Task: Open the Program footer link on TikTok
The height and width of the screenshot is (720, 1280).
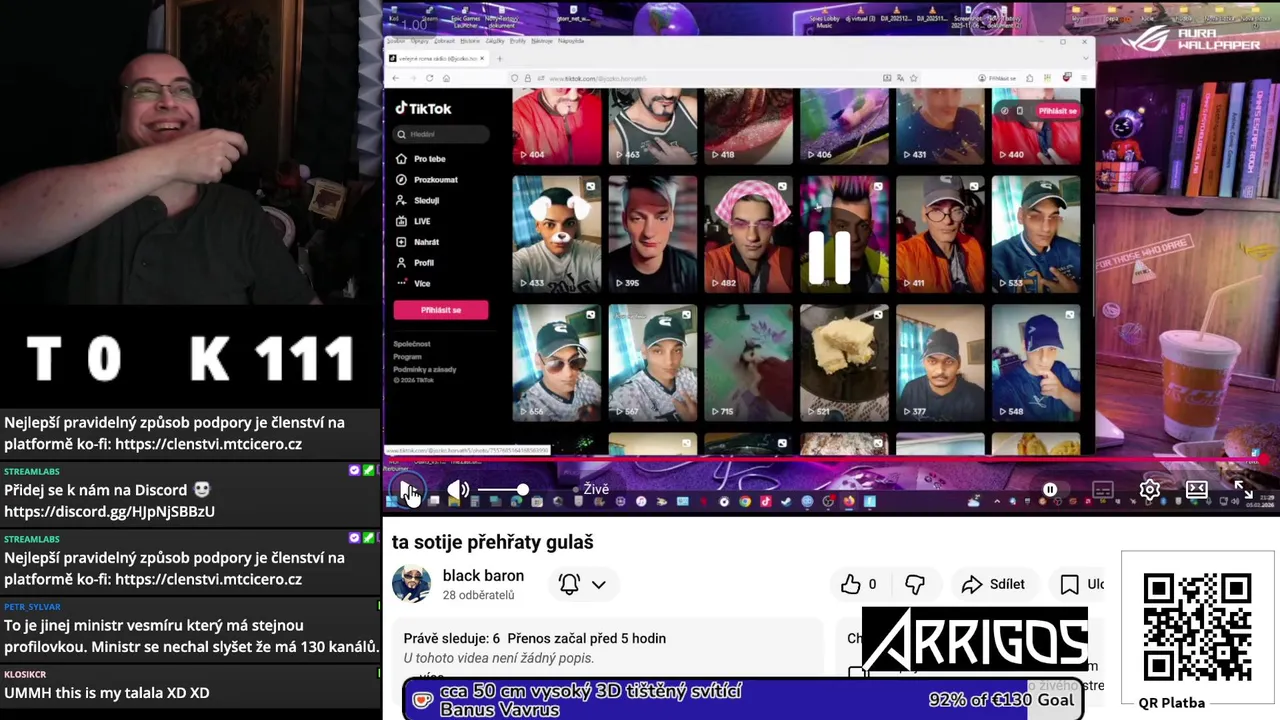Action: [x=407, y=357]
